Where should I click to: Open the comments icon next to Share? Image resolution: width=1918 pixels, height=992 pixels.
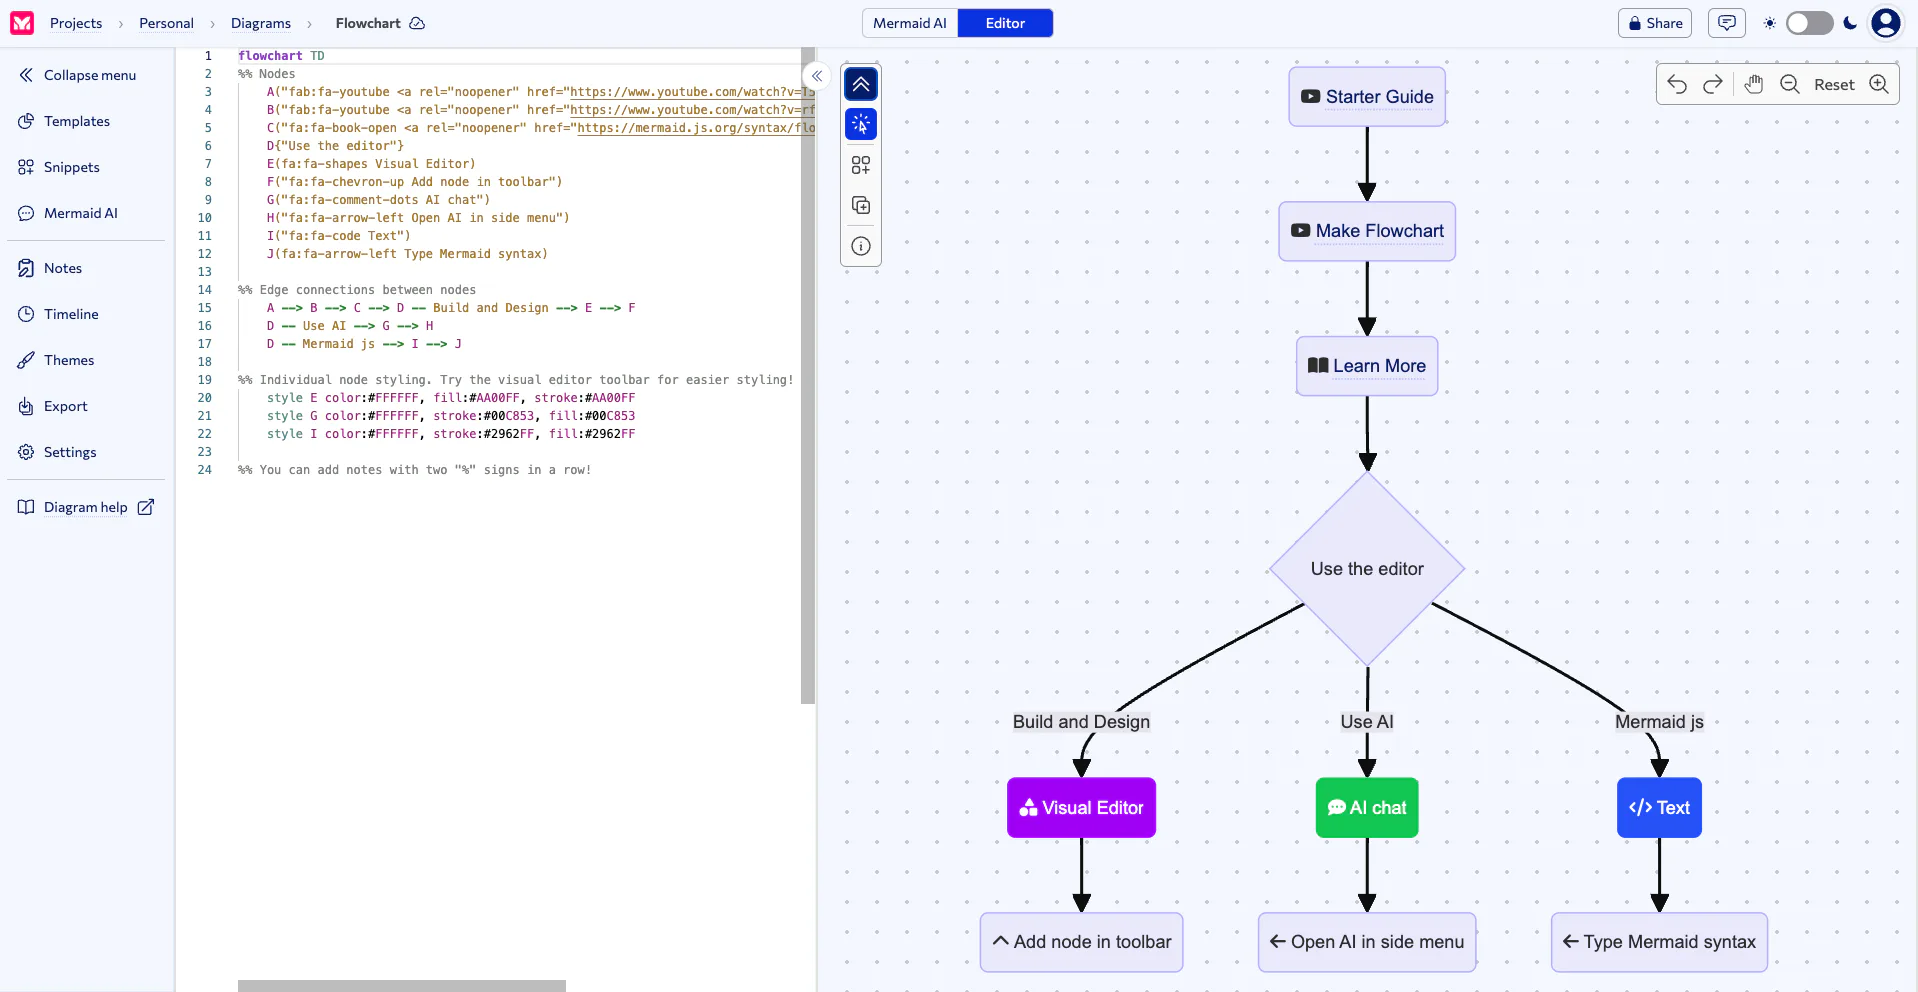pos(1727,23)
